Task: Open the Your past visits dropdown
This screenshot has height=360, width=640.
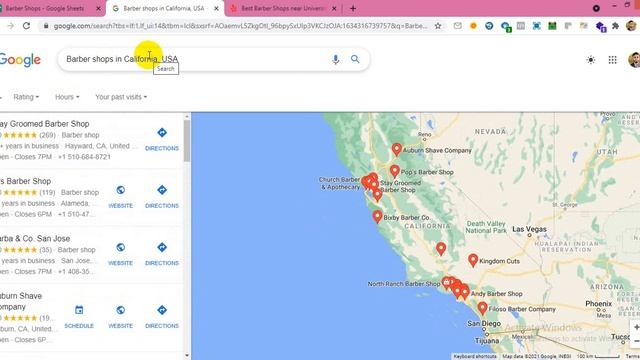Action: coord(121,97)
